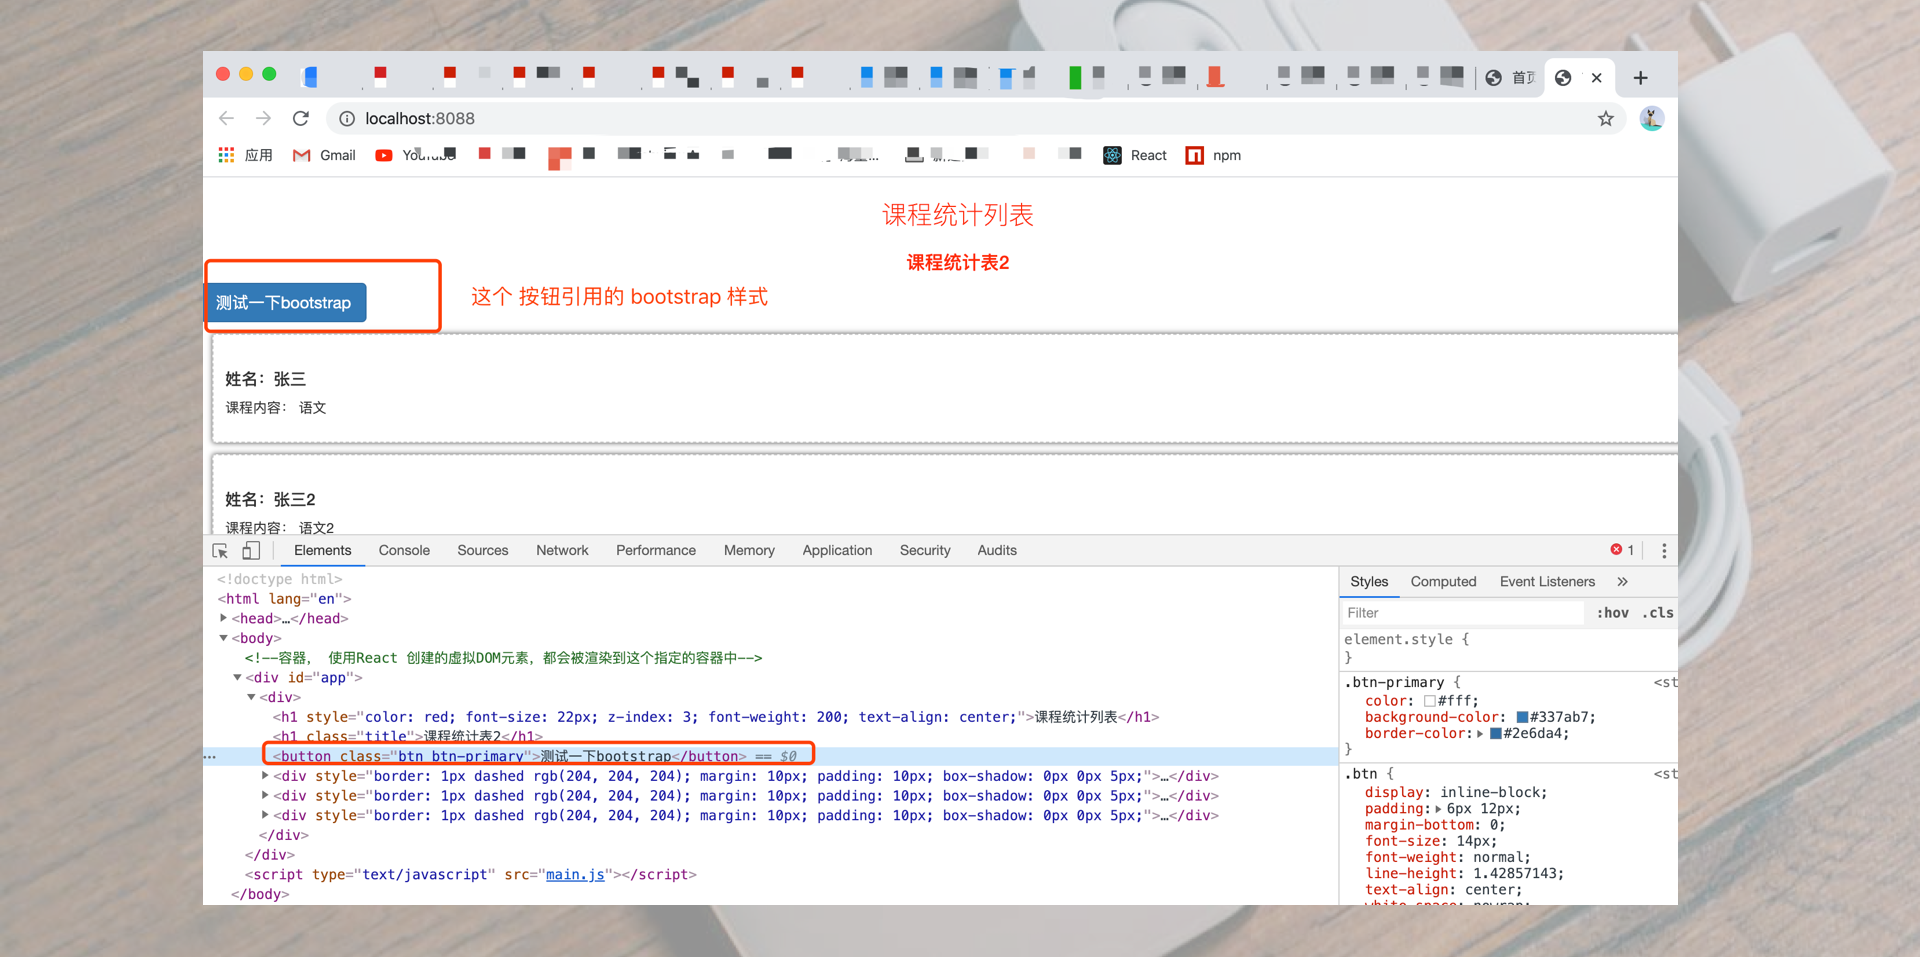Collapse the body element in the DOM tree
This screenshot has width=1920, height=957.
(x=224, y=638)
